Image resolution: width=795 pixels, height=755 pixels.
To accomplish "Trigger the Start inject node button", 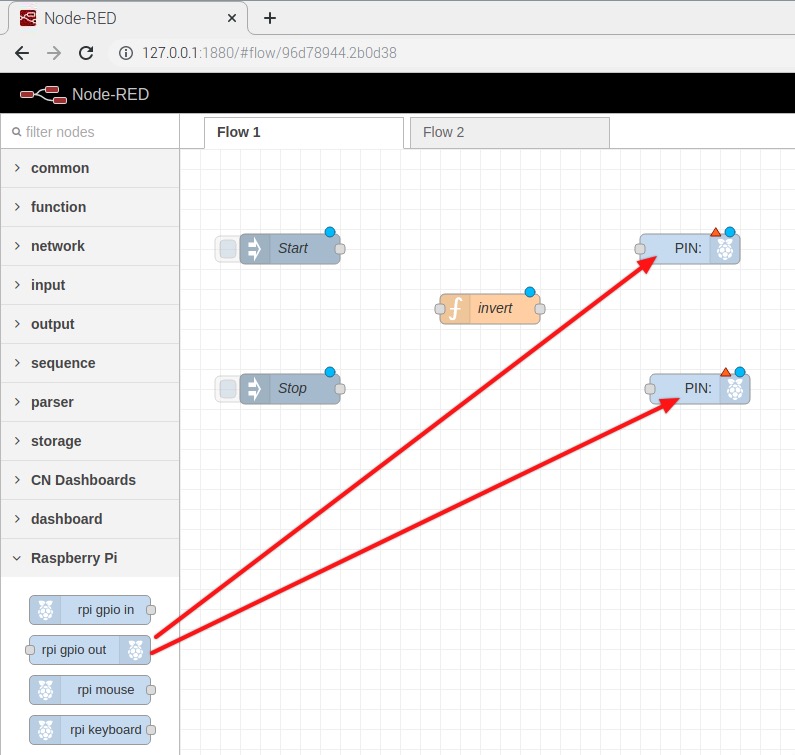I will 228,249.
